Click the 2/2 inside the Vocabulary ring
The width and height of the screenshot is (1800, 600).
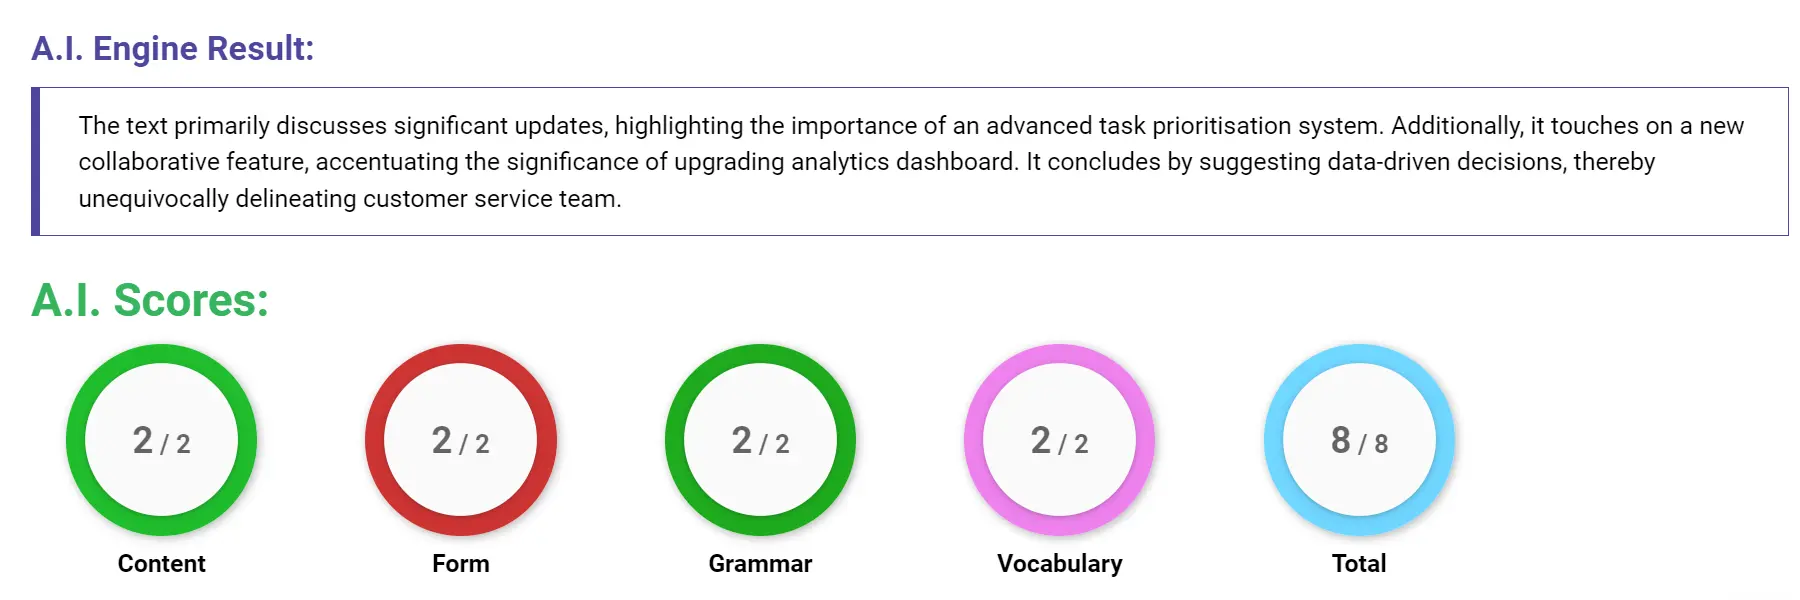coord(1059,441)
